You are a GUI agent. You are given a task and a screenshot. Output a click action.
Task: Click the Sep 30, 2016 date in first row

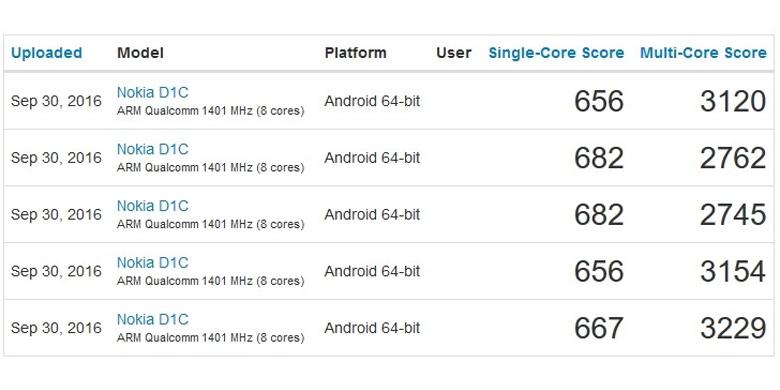click(x=56, y=101)
